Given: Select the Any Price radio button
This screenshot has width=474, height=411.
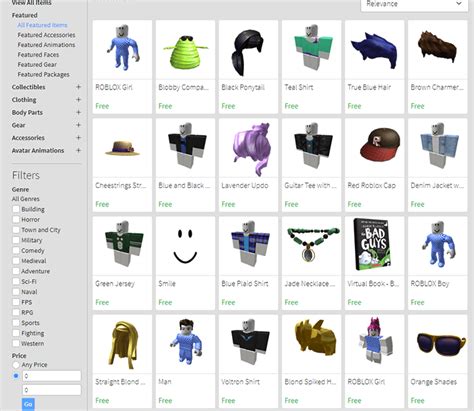Looking at the screenshot, I should [x=16, y=365].
